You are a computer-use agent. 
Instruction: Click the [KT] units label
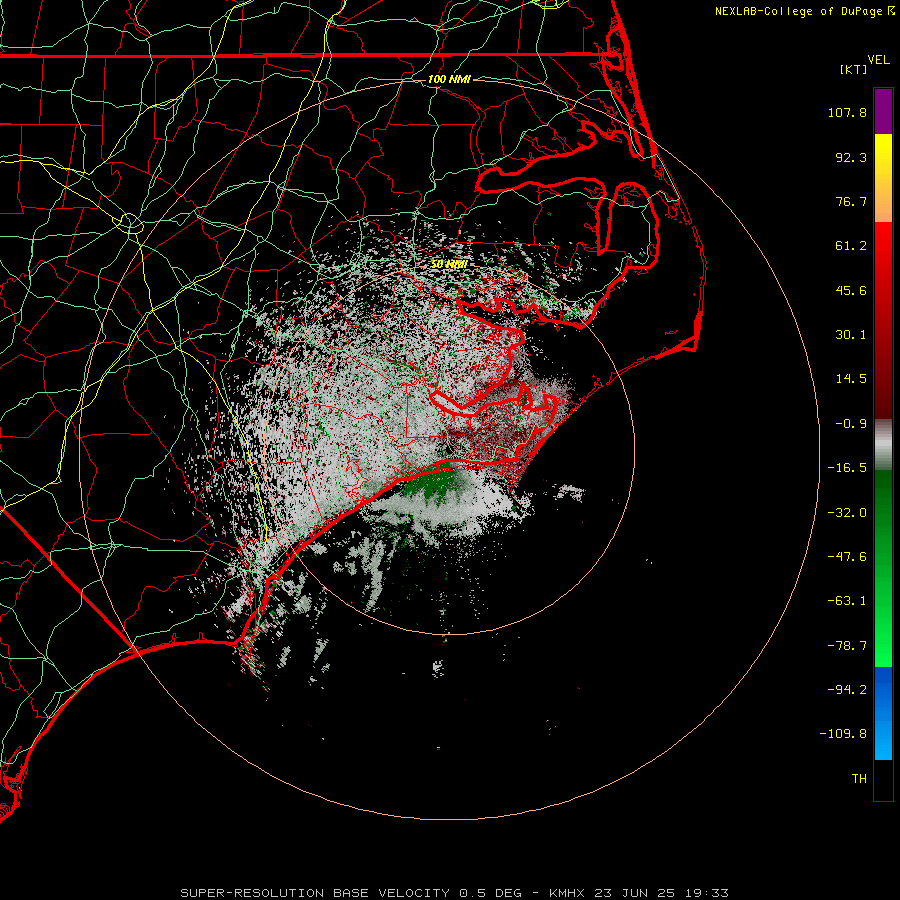[854, 69]
